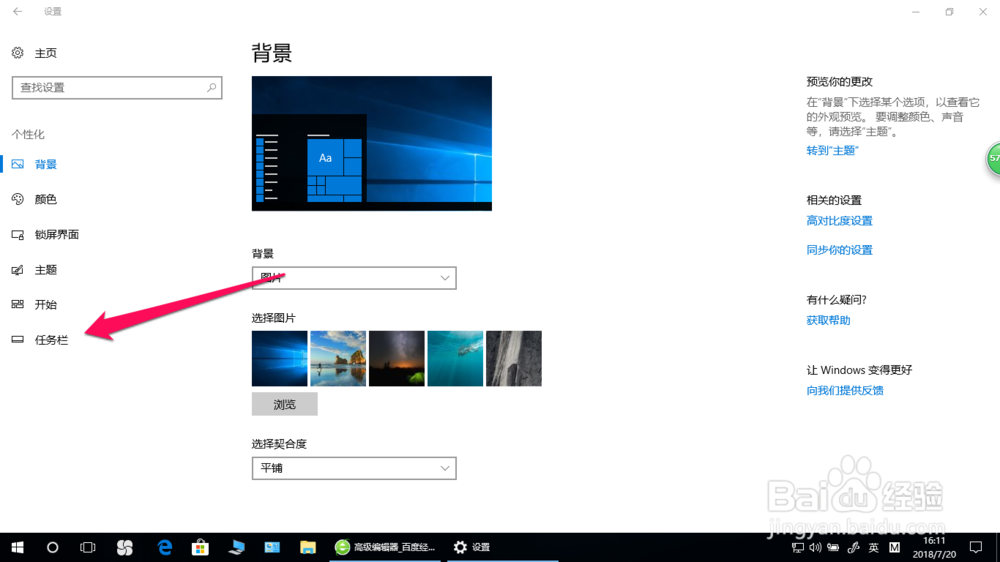Switch to 高级编辑器 browser window on taskbar

click(385, 547)
